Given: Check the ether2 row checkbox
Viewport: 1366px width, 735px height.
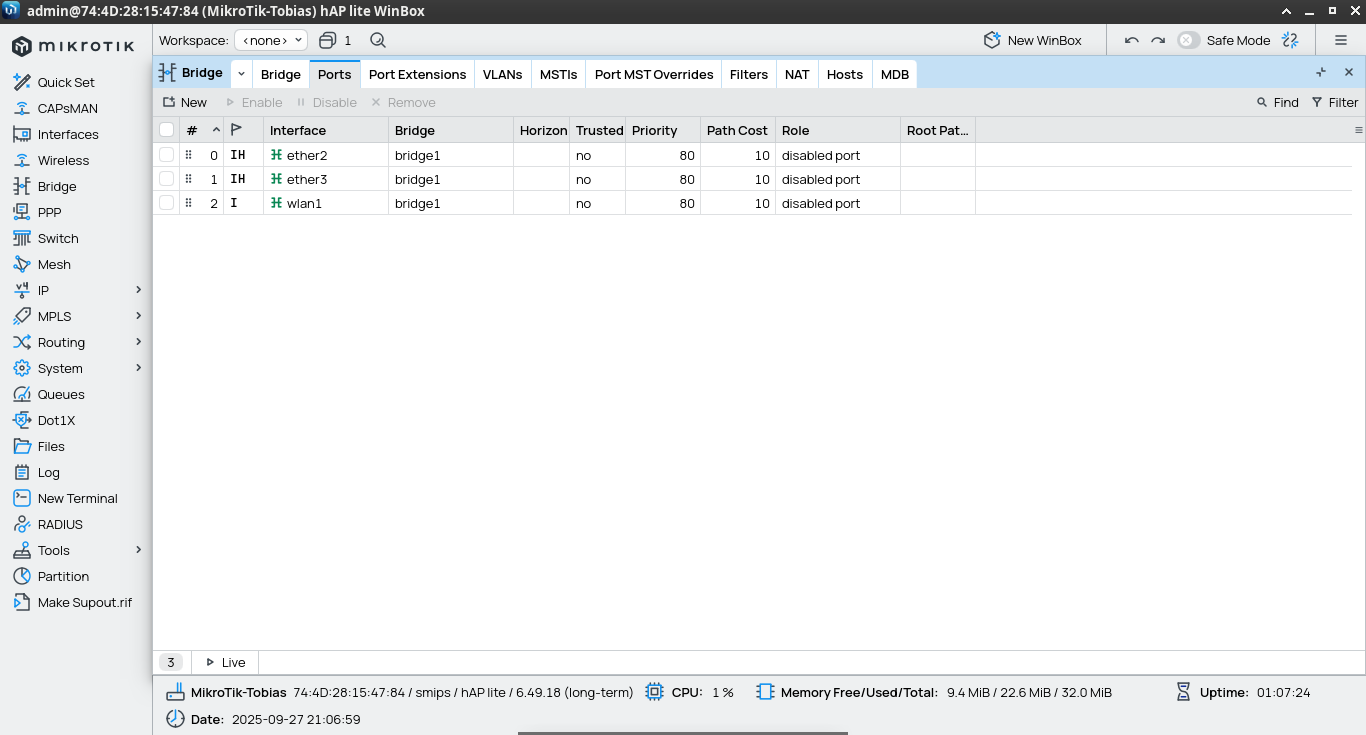Looking at the screenshot, I should 166,155.
